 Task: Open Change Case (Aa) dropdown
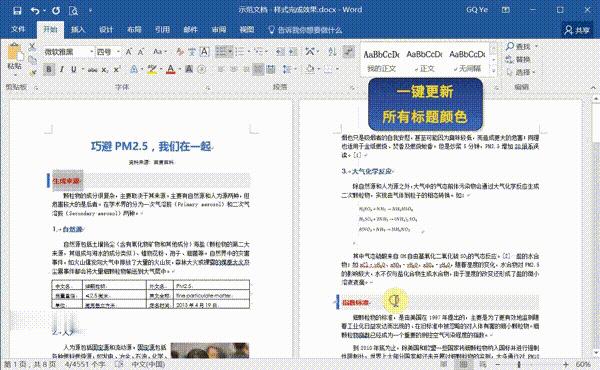[160, 52]
